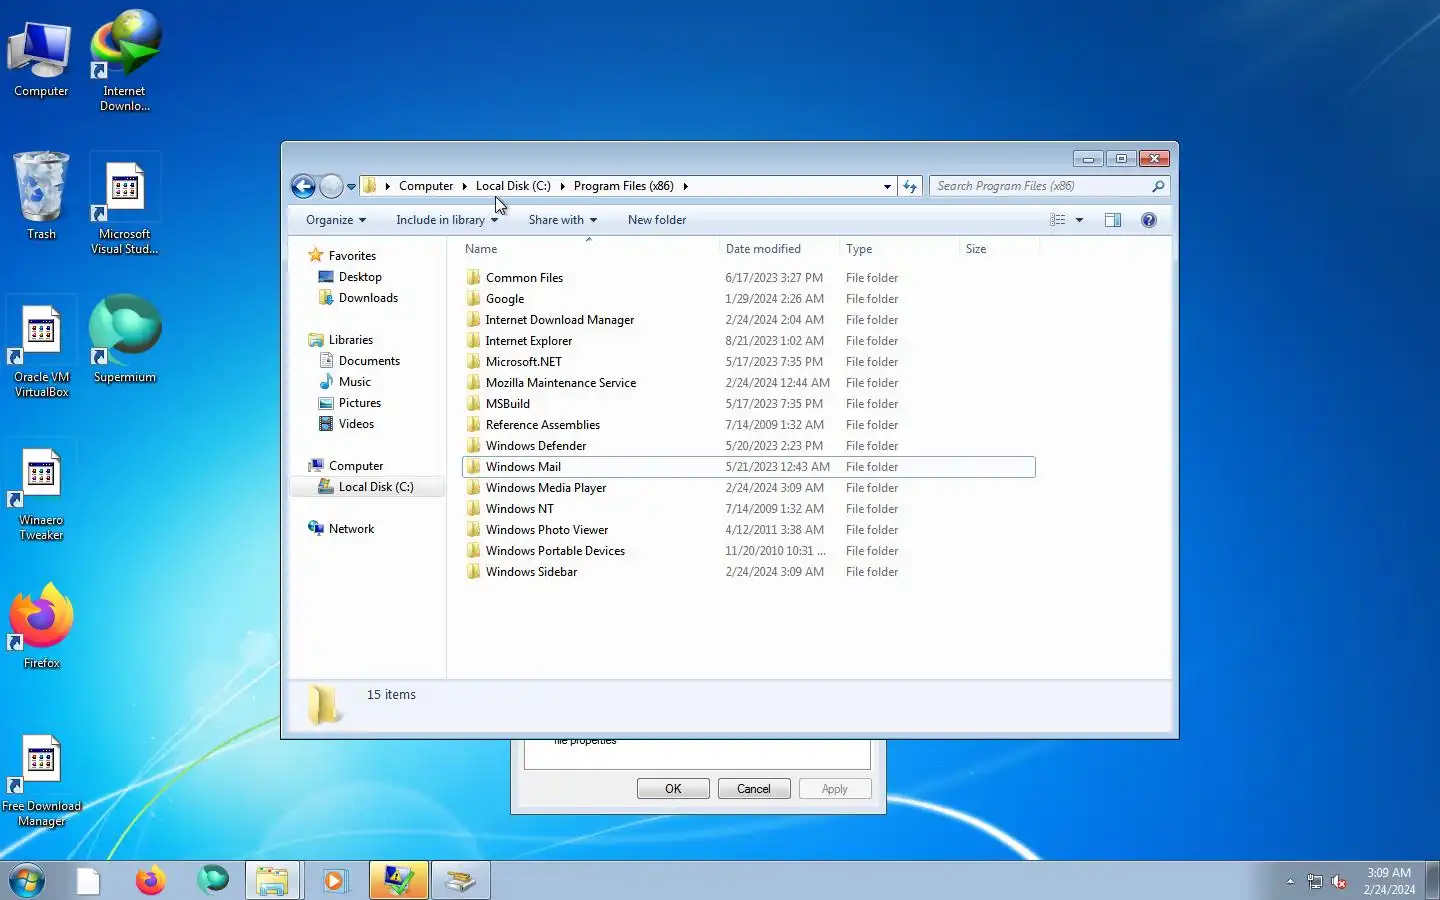This screenshot has height=900, width=1440.
Task: Select Windows Portable Devices folder
Action: [749, 551]
